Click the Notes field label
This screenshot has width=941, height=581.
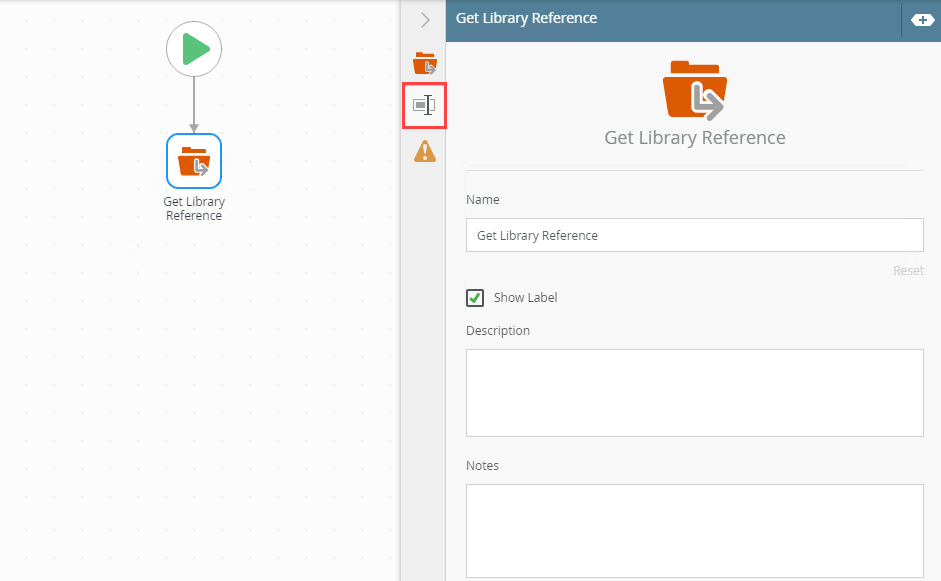(482, 465)
